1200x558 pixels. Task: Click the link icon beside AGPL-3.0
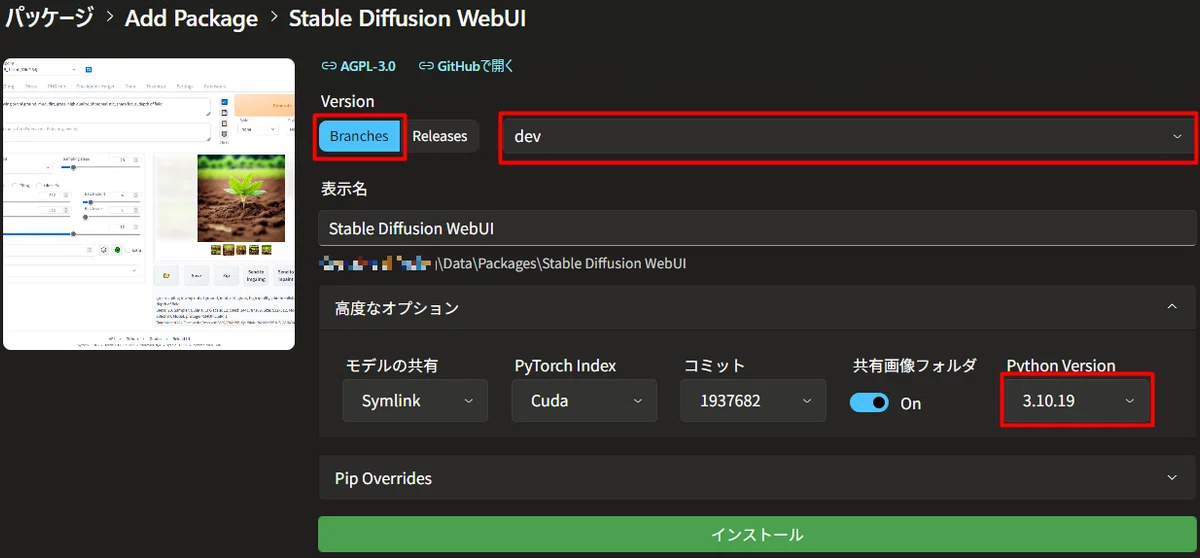[x=328, y=66]
